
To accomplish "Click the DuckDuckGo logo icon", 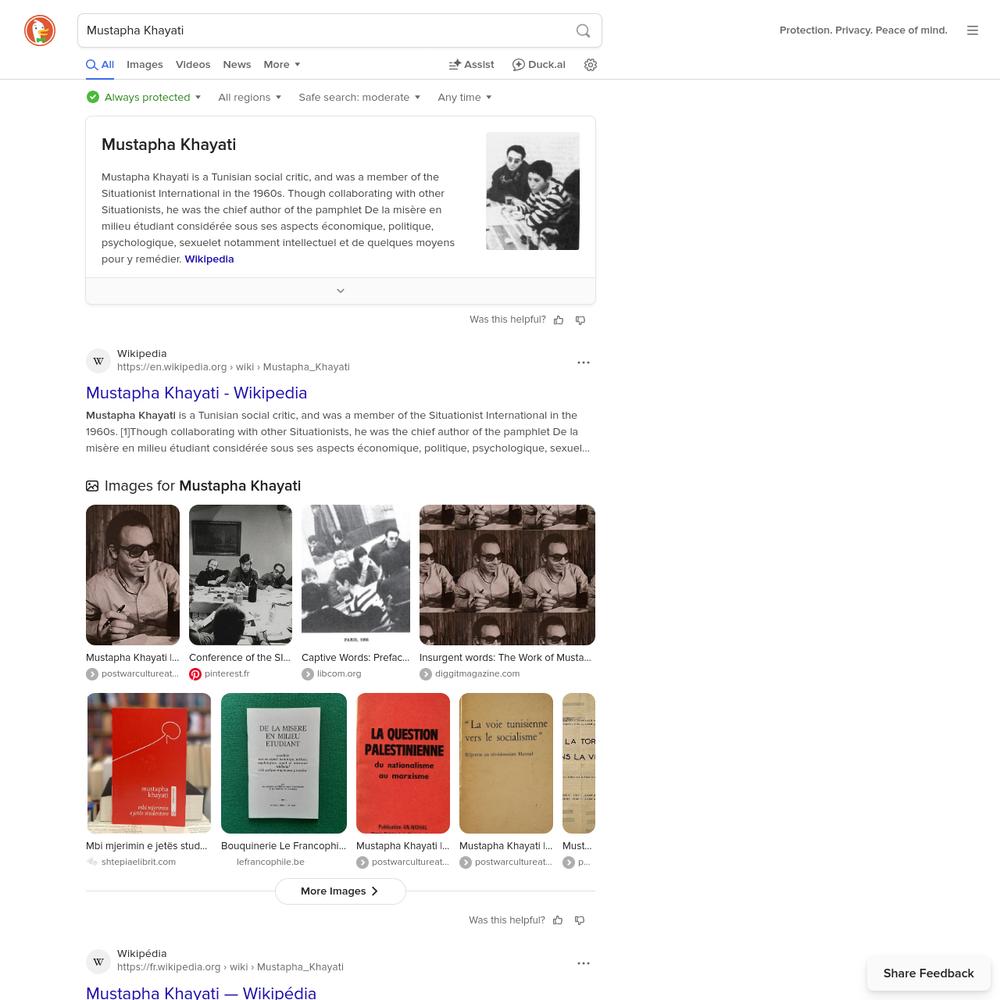I will pos(40,30).
